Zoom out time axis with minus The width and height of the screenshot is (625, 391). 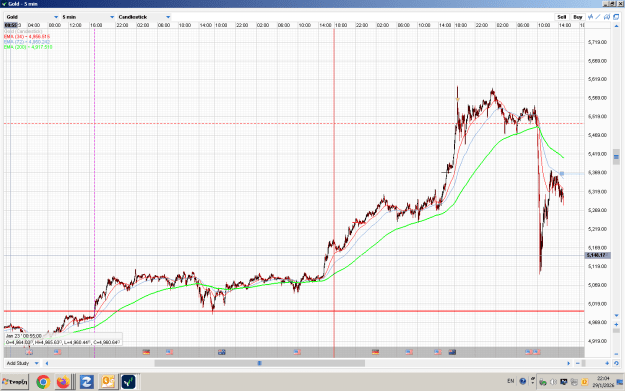[578, 363]
